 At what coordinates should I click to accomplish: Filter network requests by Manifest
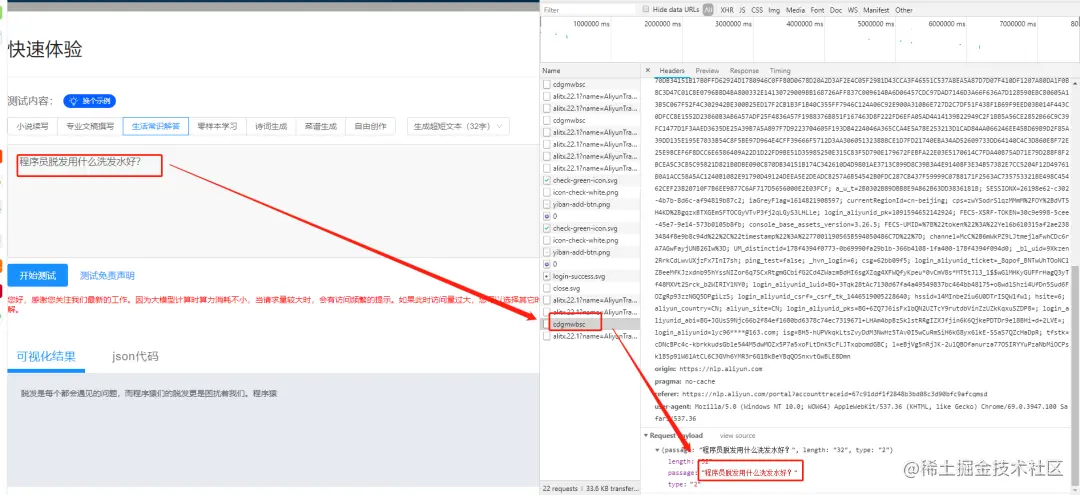876,10
